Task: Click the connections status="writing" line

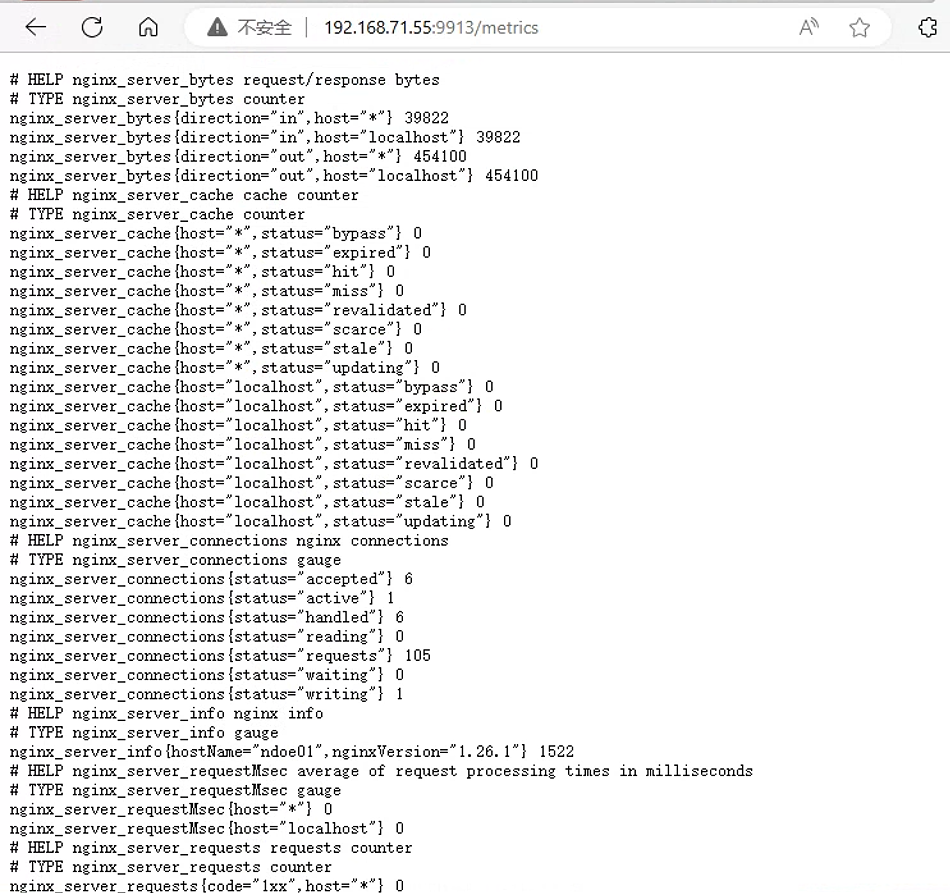Action: click(x=207, y=694)
